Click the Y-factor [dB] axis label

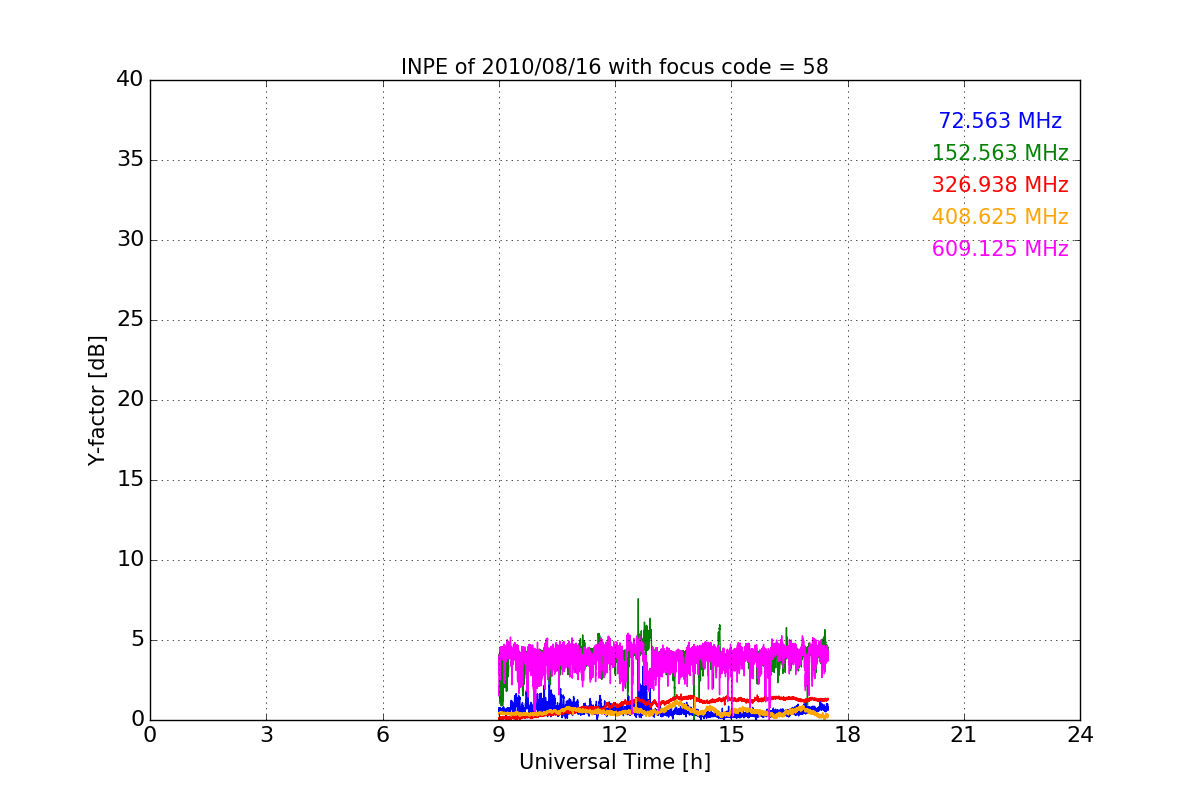97,400
